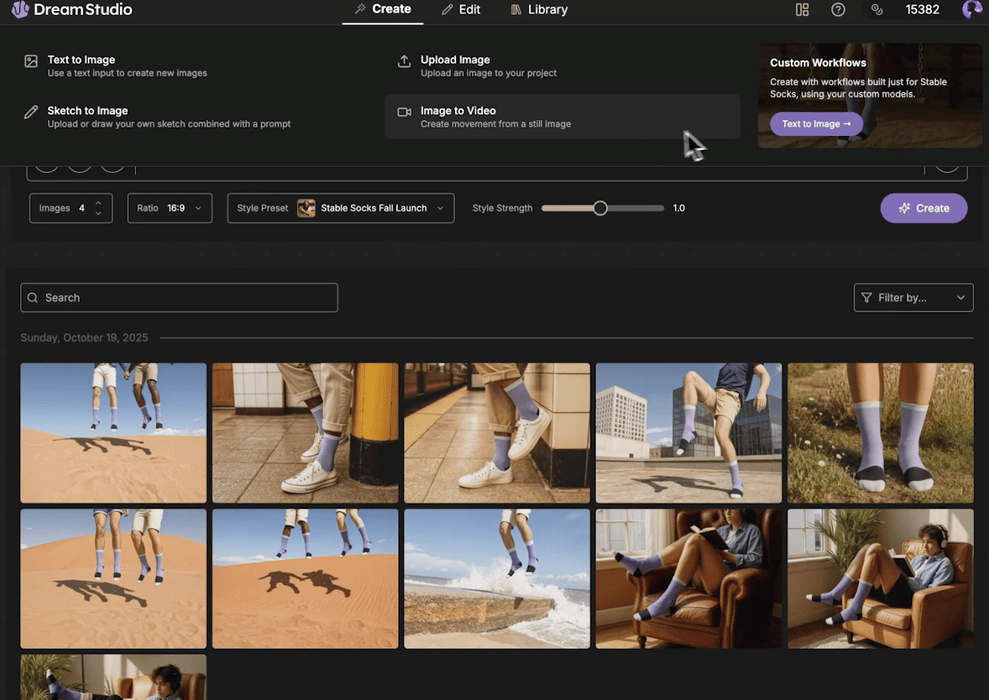Viewport: 989px width, 700px height.
Task: Click the 15382 credits balance
Action: point(922,9)
